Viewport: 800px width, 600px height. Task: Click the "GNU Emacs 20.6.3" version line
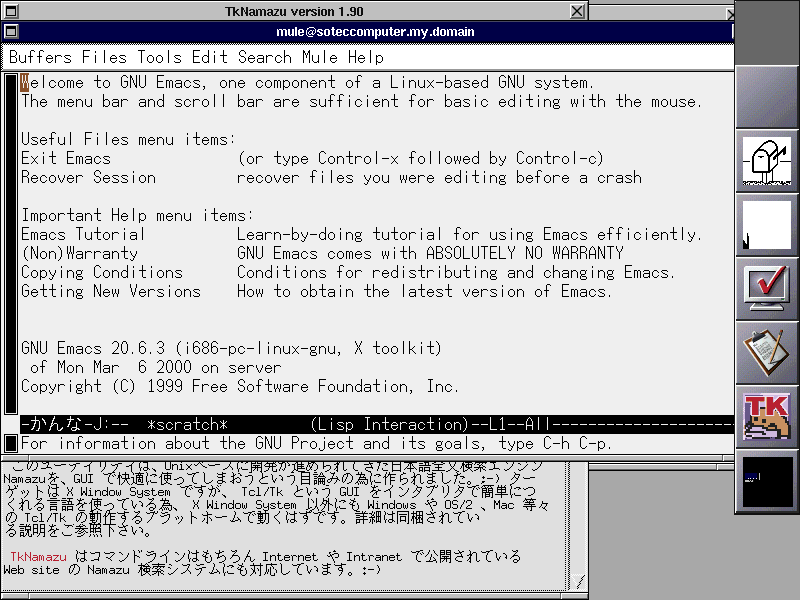click(231, 348)
